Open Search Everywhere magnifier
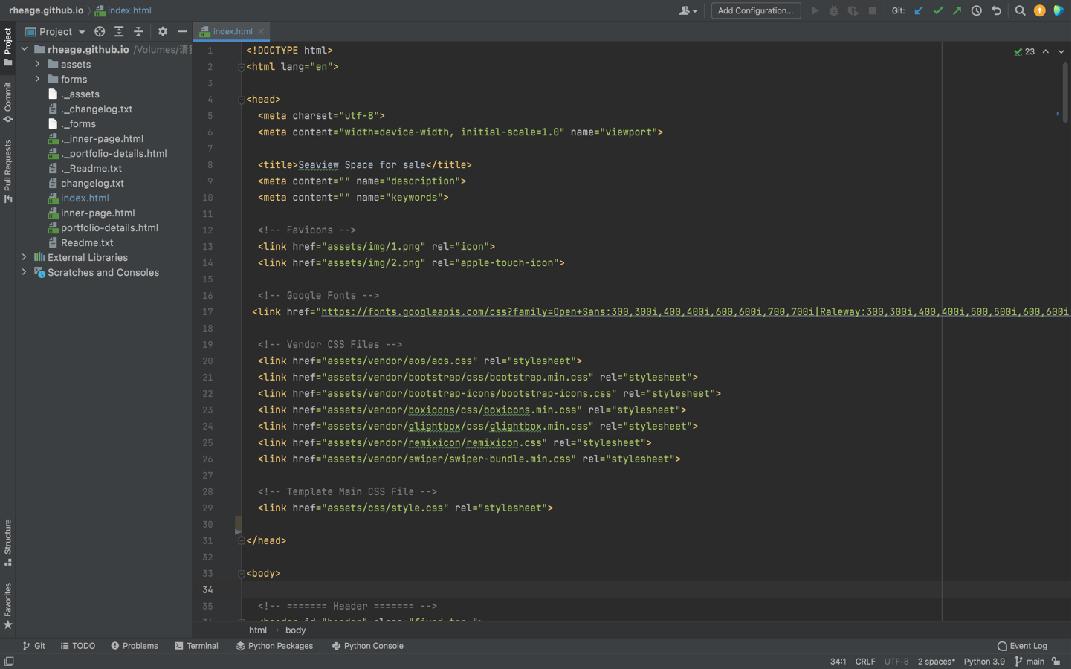This screenshot has height=669, width=1071. [1020, 10]
